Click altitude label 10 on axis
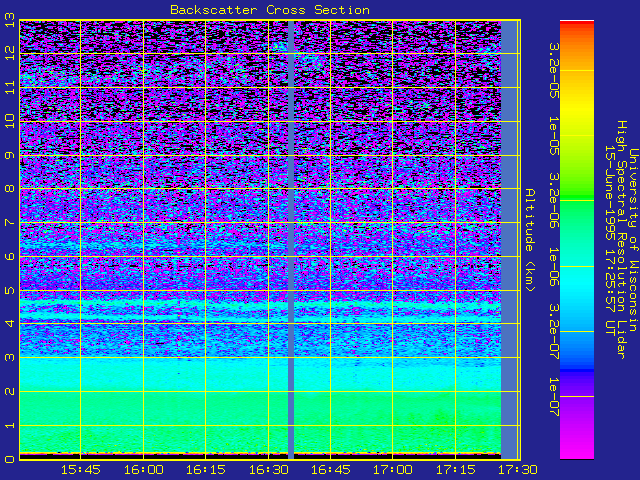640x480 pixels. pyautogui.click(x=10, y=121)
